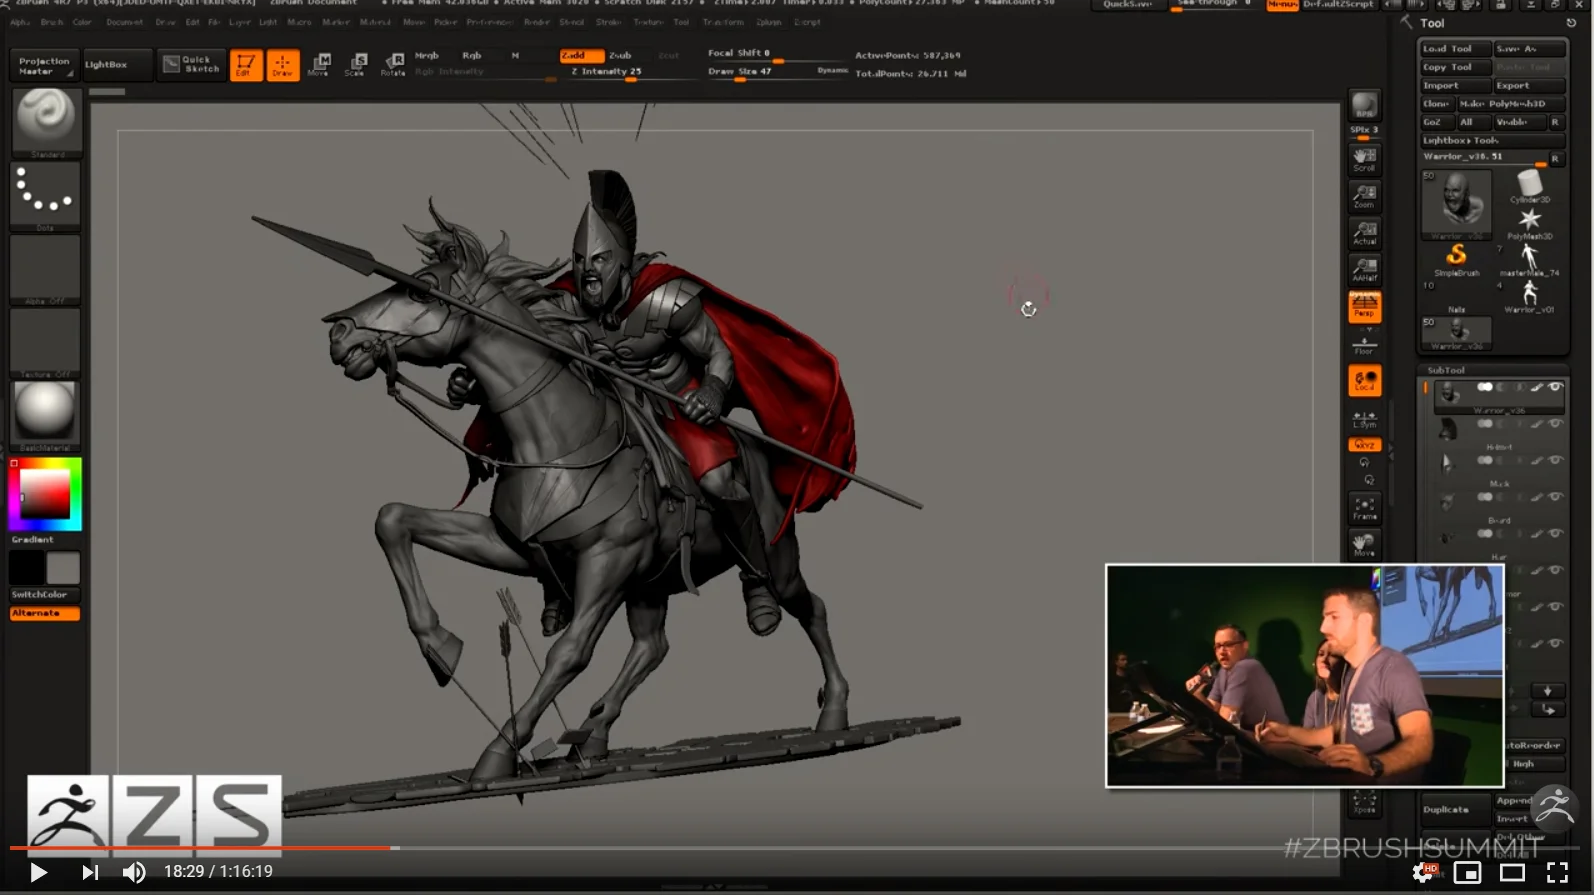The width and height of the screenshot is (1594, 896).
Task: Mute the video volume
Action: [x=133, y=872]
